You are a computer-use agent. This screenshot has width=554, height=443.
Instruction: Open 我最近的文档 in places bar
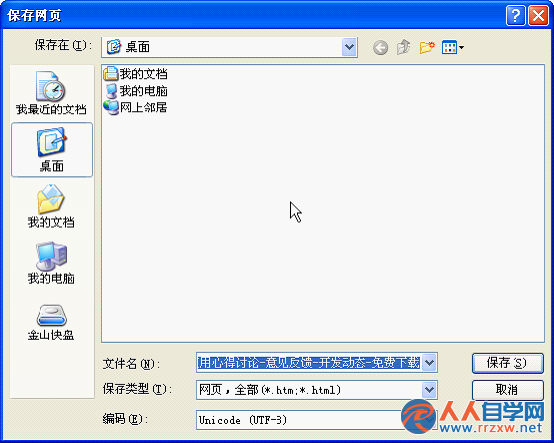(52, 94)
